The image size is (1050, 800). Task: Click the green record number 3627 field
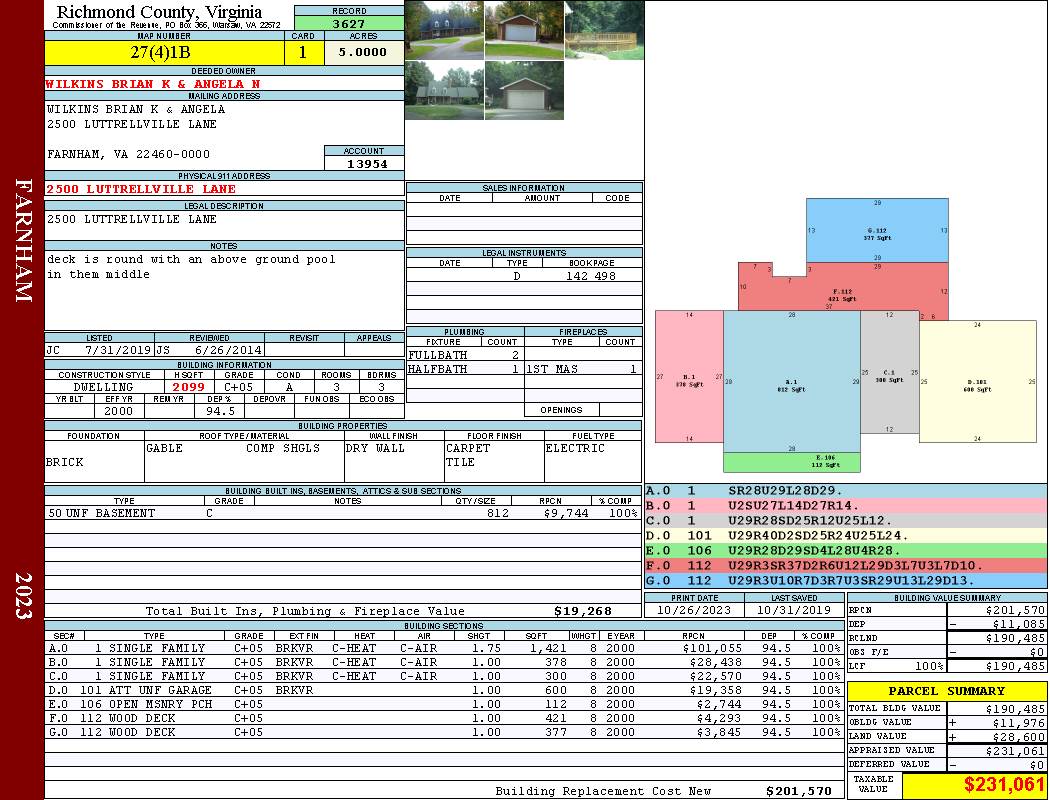tap(349, 23)
